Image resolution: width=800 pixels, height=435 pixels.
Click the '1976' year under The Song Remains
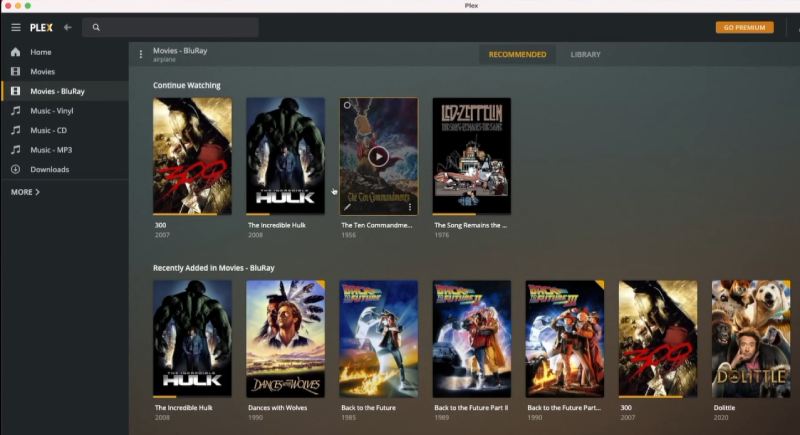(442, 235)
